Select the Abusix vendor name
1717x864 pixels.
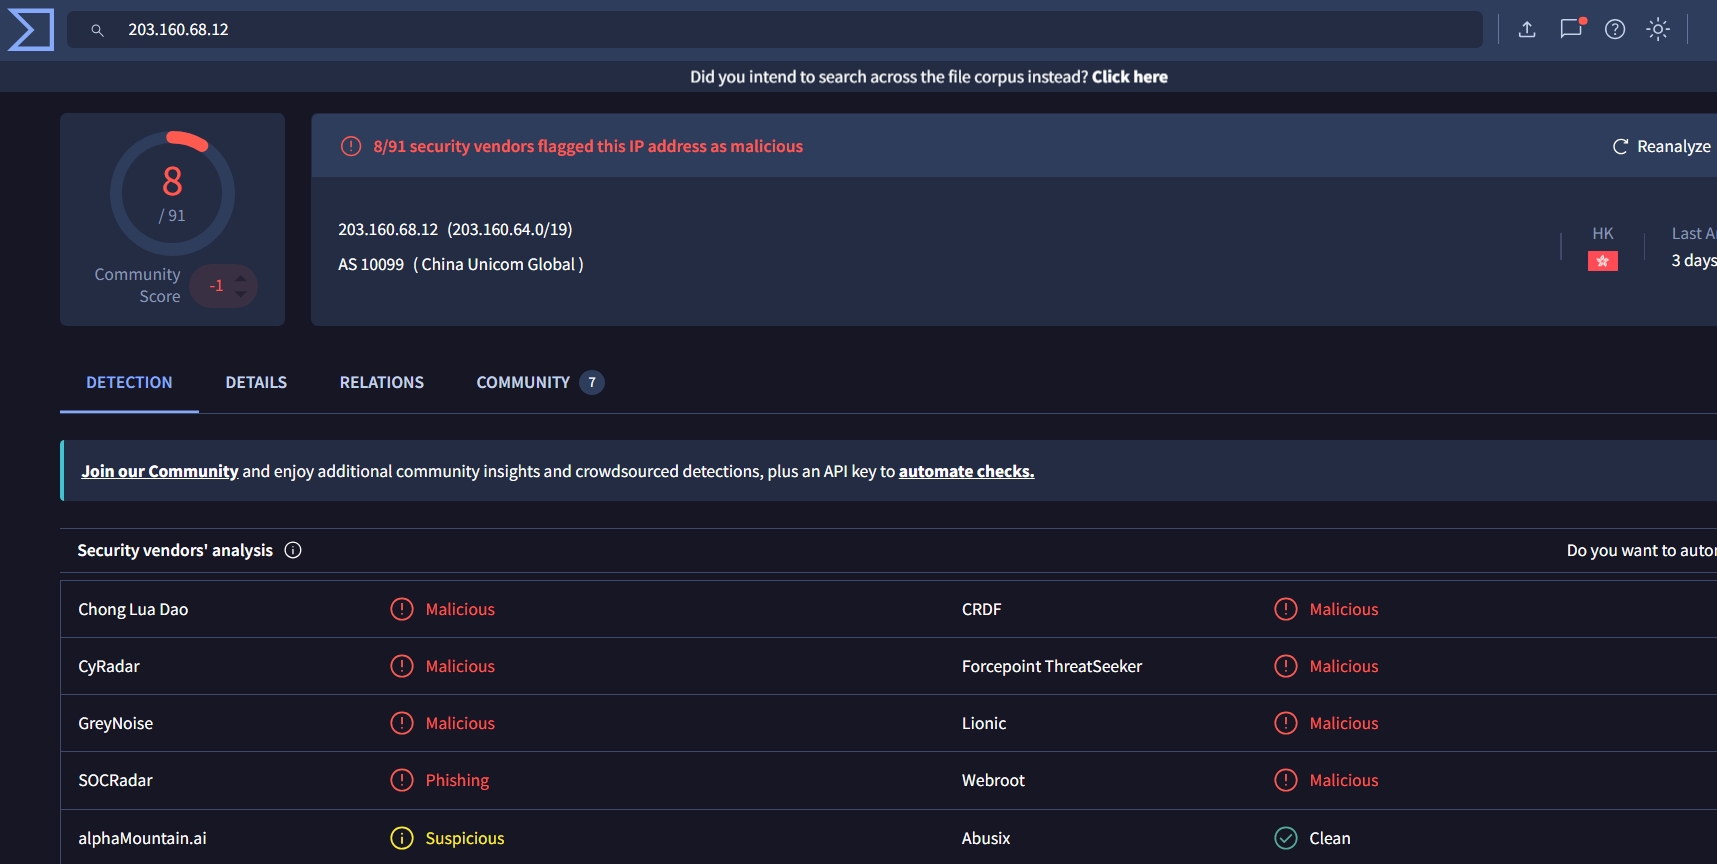coord(986,838)
